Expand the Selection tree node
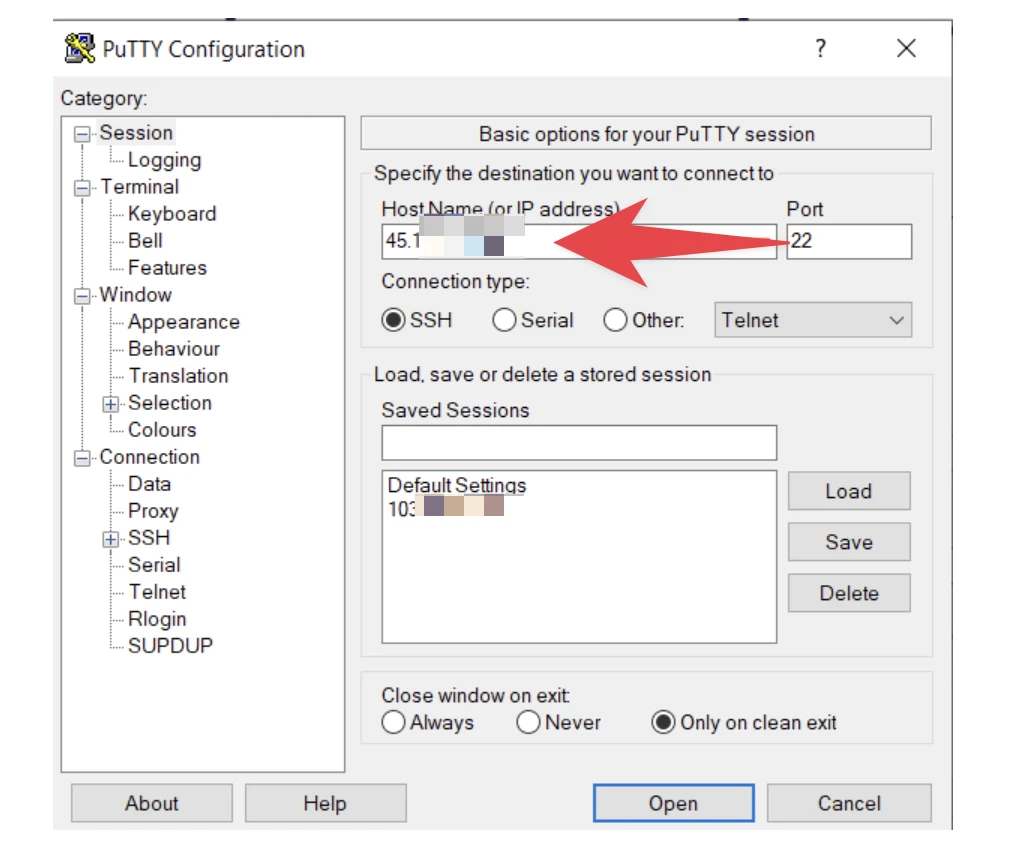Image resolution: width=1018 pixels, height=862 pixels. coord(110,404)
